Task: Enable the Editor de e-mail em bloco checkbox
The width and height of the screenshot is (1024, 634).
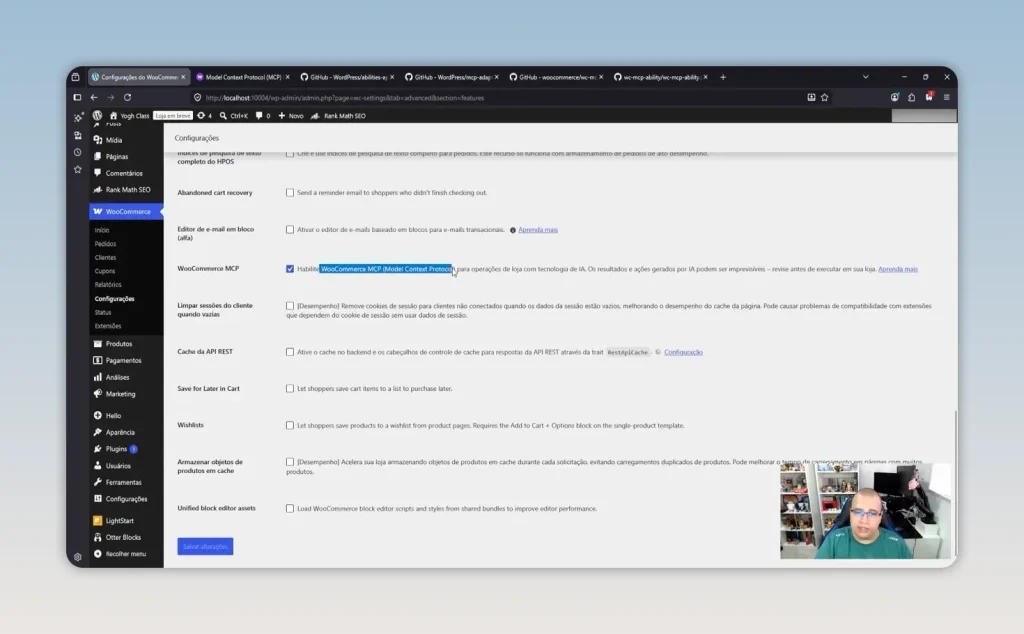Action: click(x=290, y=229)
